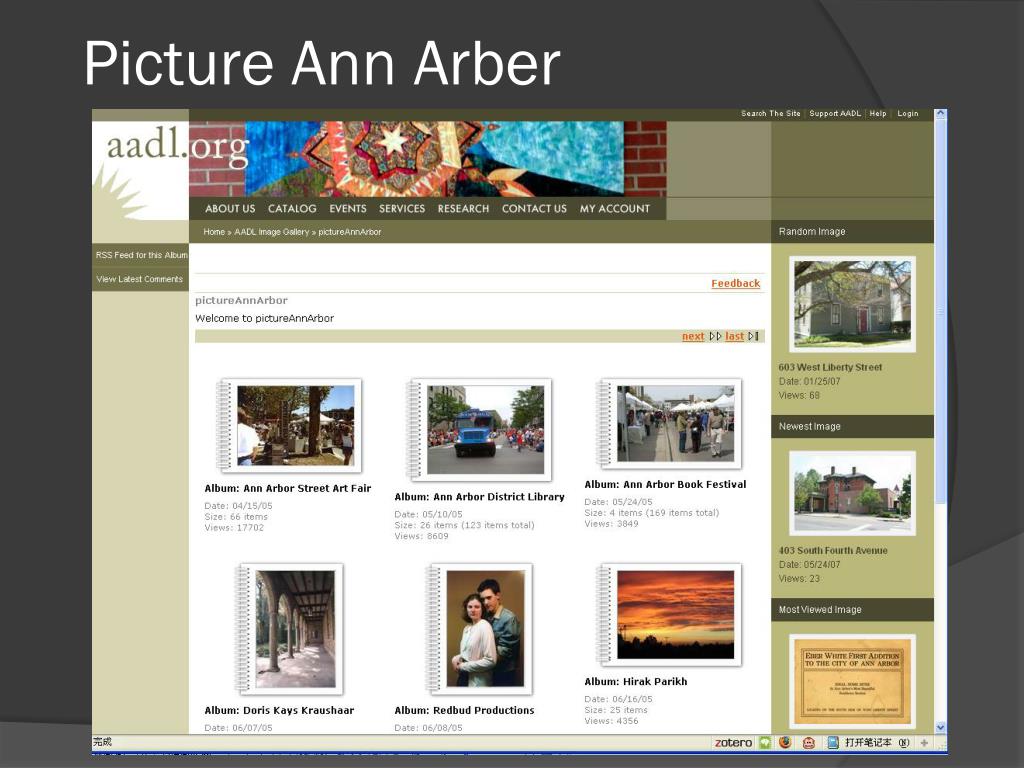1024x768 pixels.
Task: Click the Firefox icon in status bar
Action: (x=785, y=743)
